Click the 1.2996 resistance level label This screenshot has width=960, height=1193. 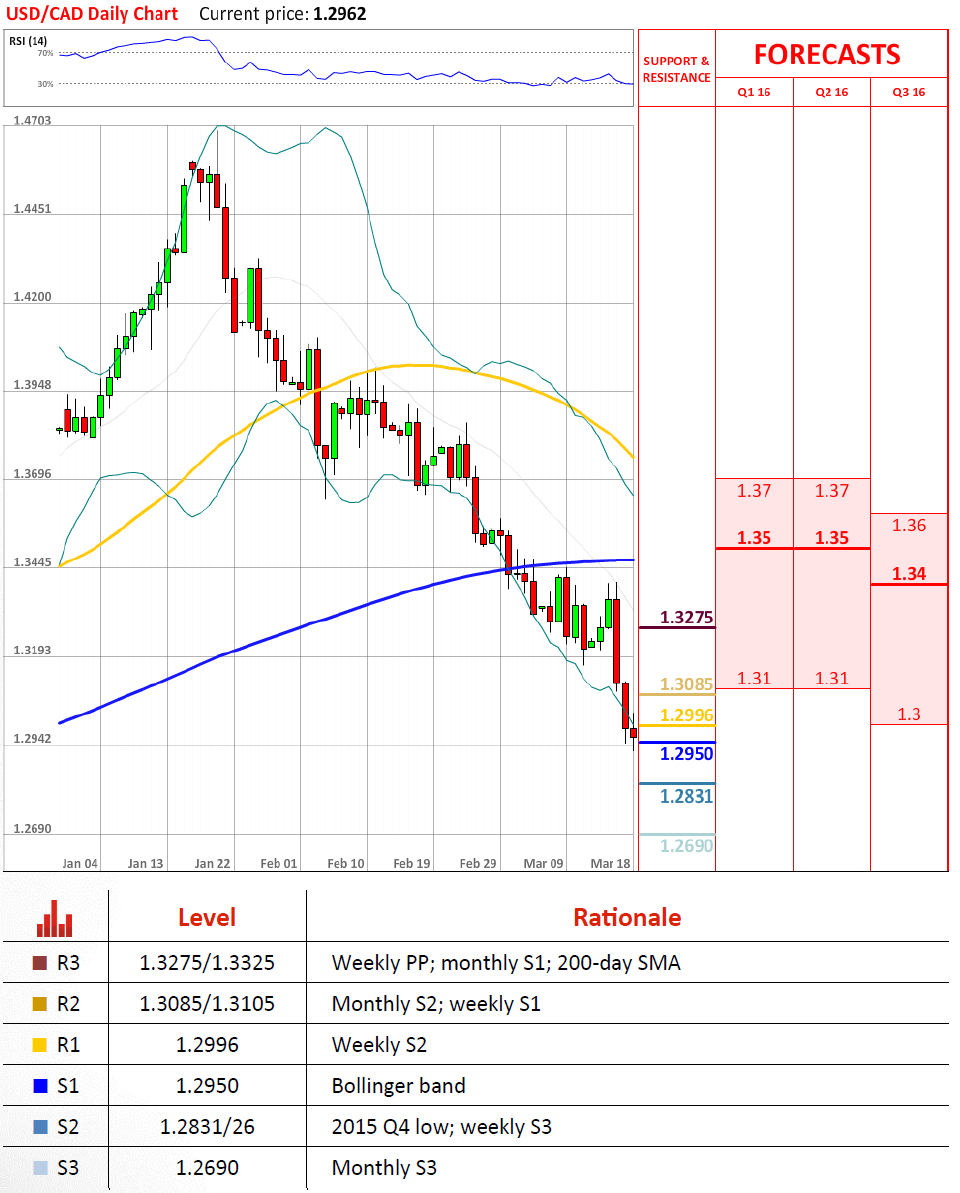[x=686, y=715]
